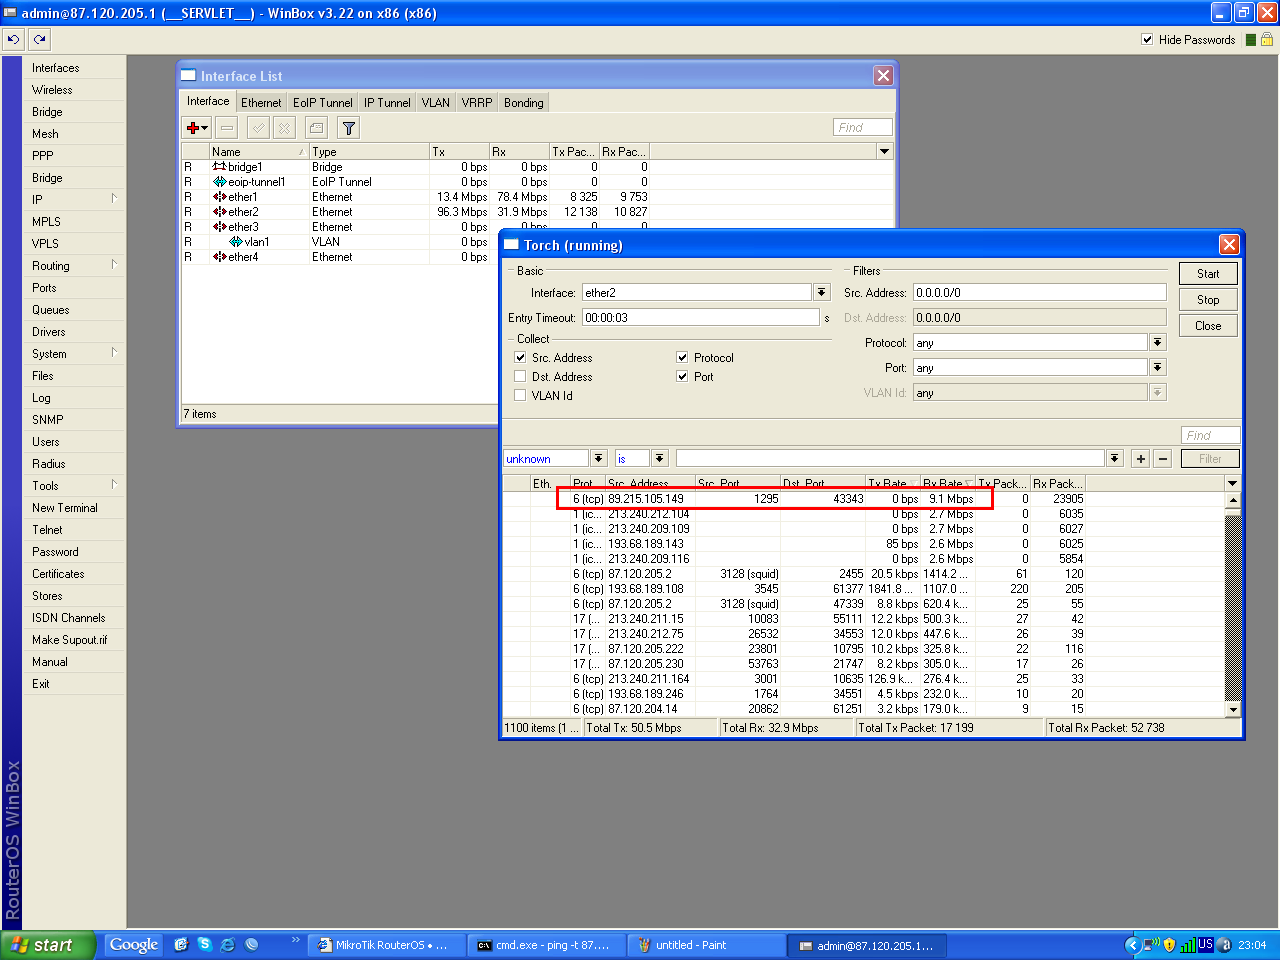Switch to the EoIP Tunnel tab

[x=322, y=103]
